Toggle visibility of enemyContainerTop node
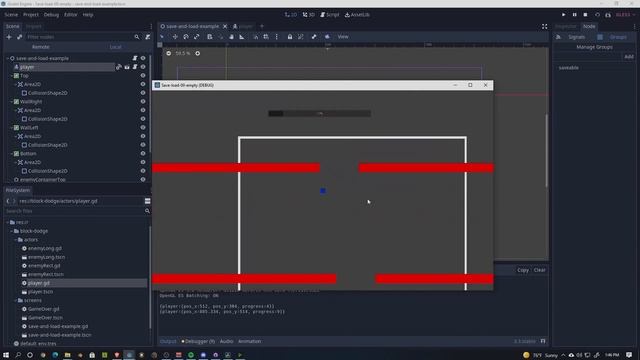The height and width of the screenshot is (360, 640). pos(143,180)
